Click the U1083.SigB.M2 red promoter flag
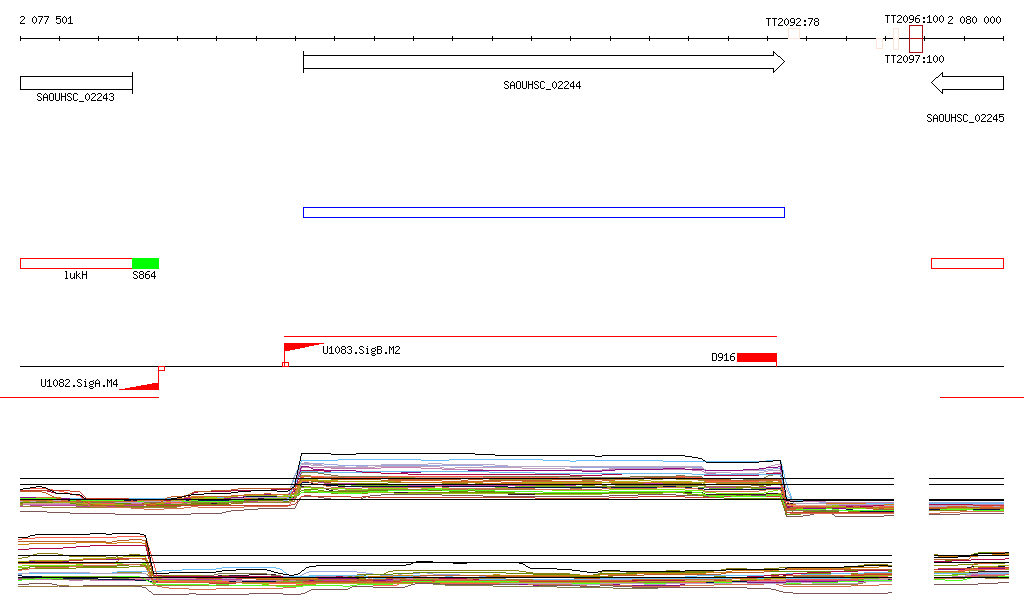The height and width of the screenshot is (611, 1024). pyautogui.click(x=301, y=349)
